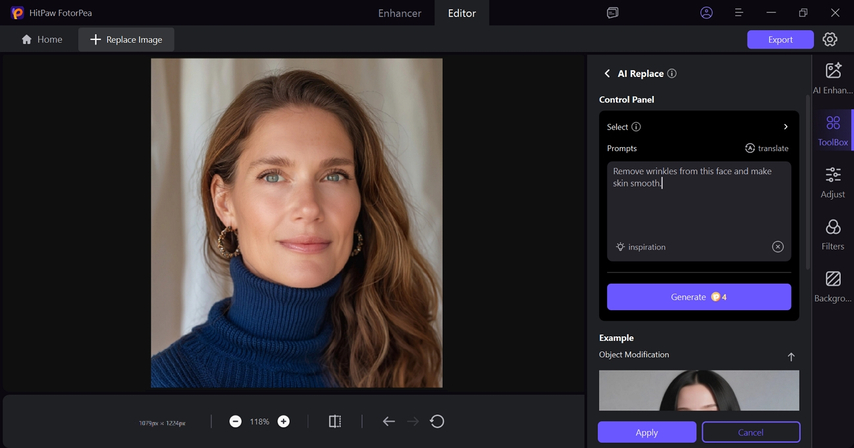Go to Home
Screen dimensions: 854x448
point(41,40)
